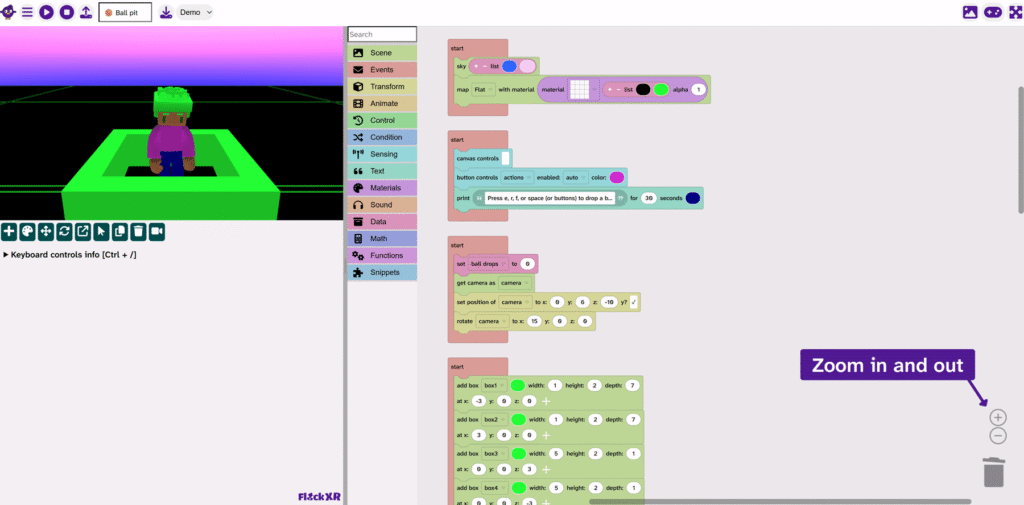The width and height of the screenshot is (1024, 505).
Task: Click plus expander on box1 block
Action: (546, 400)
